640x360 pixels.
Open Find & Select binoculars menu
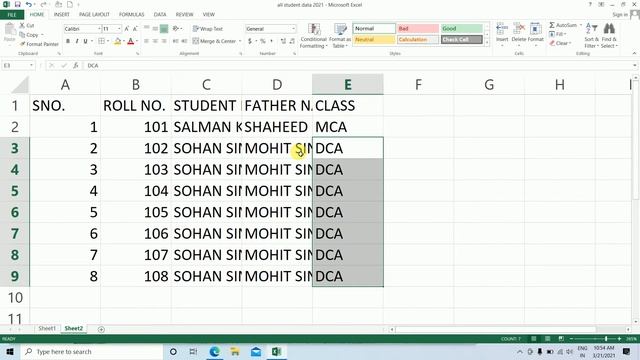click(609, 36)
